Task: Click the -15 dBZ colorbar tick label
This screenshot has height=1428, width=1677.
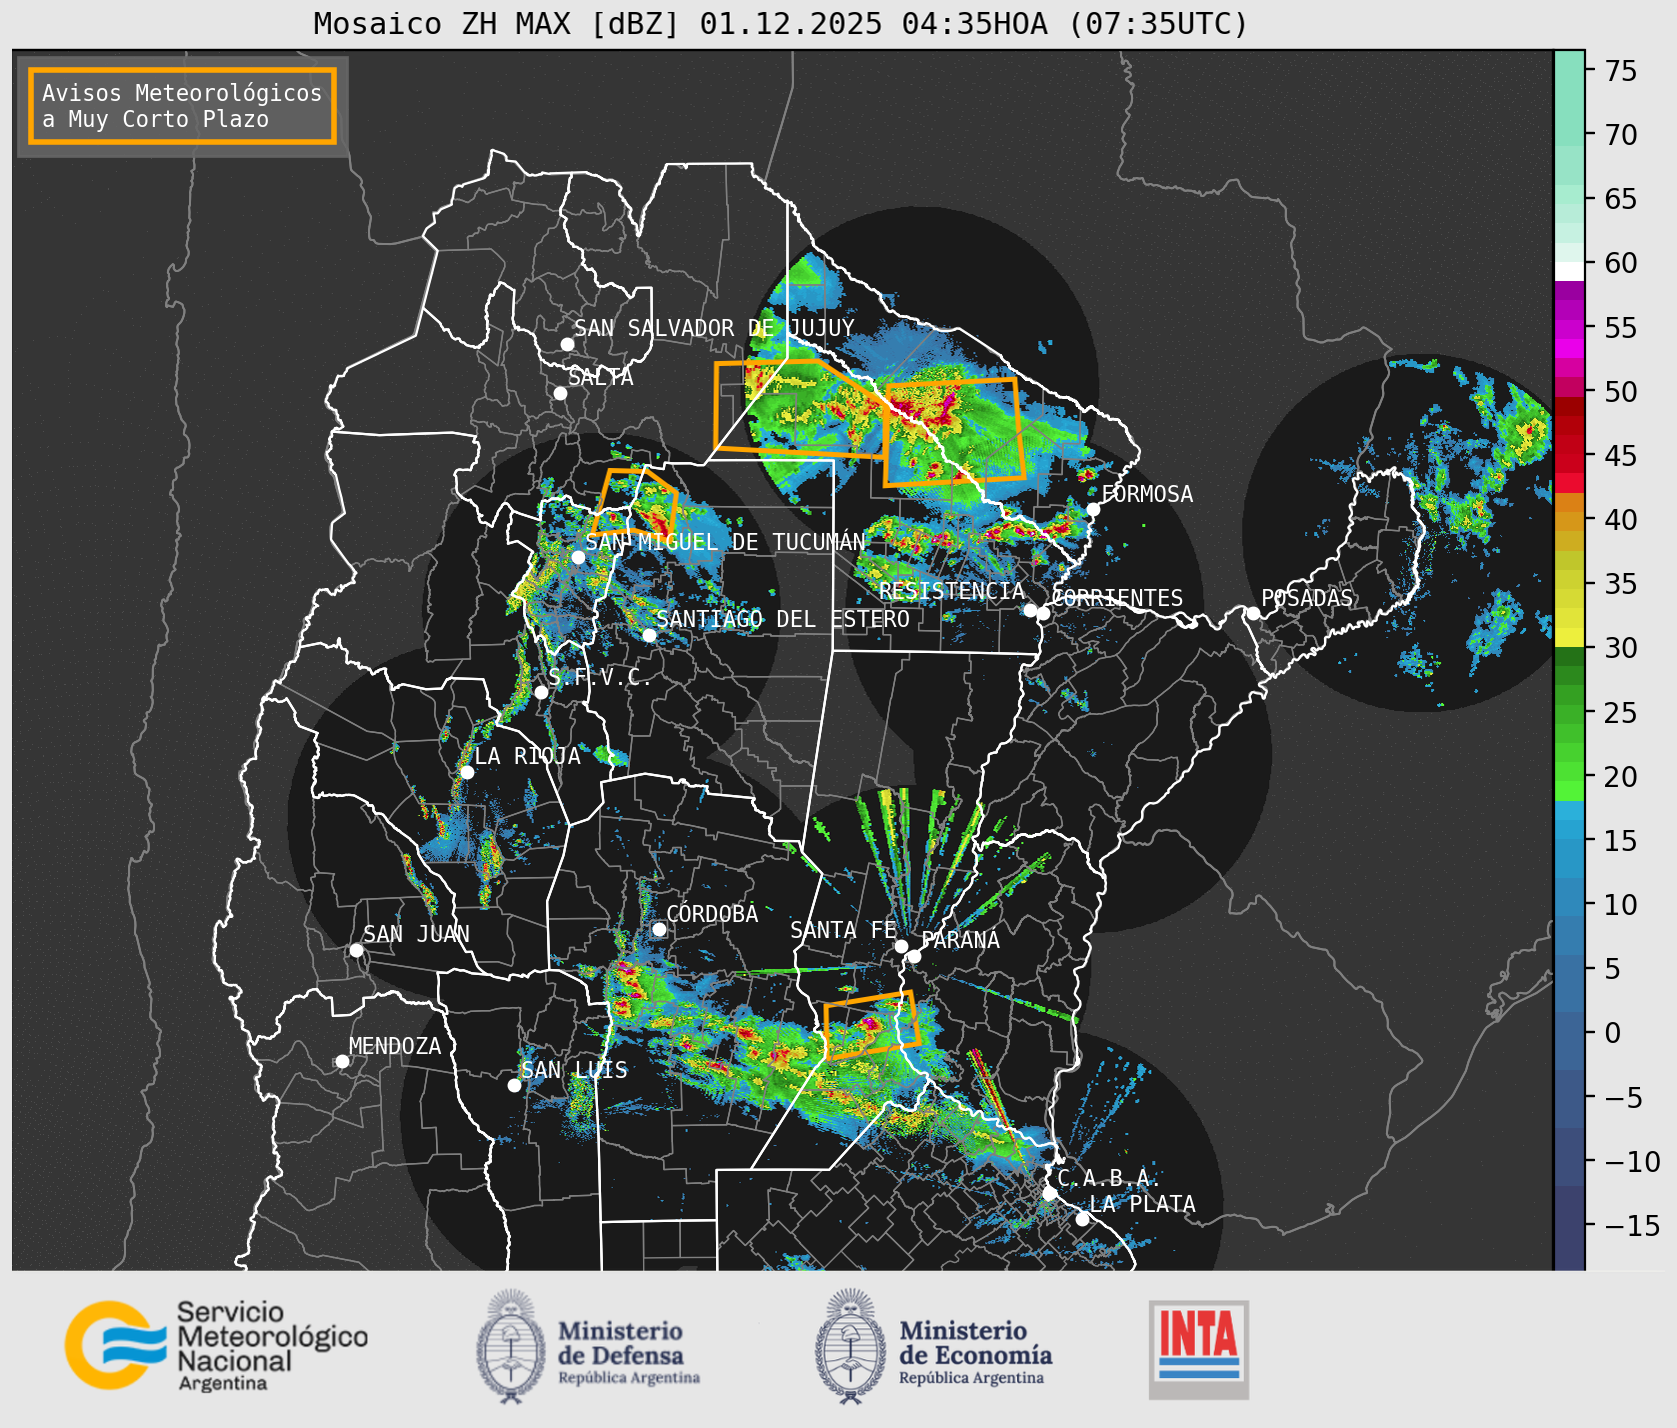Action: point(1633,1225)
